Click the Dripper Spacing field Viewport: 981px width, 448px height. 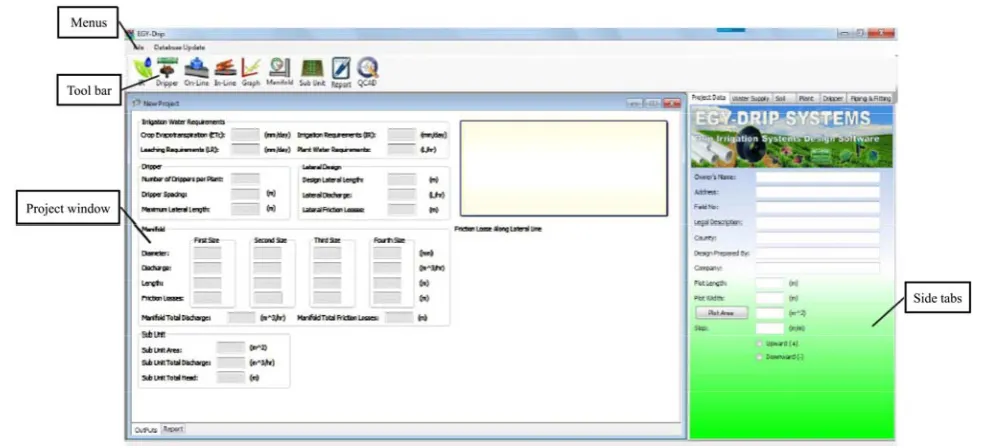tap(245, 194)
